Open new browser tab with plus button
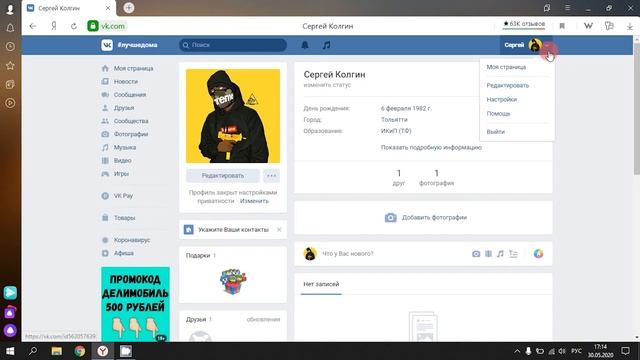The image size is (640, 360). (x=129, y=8)
